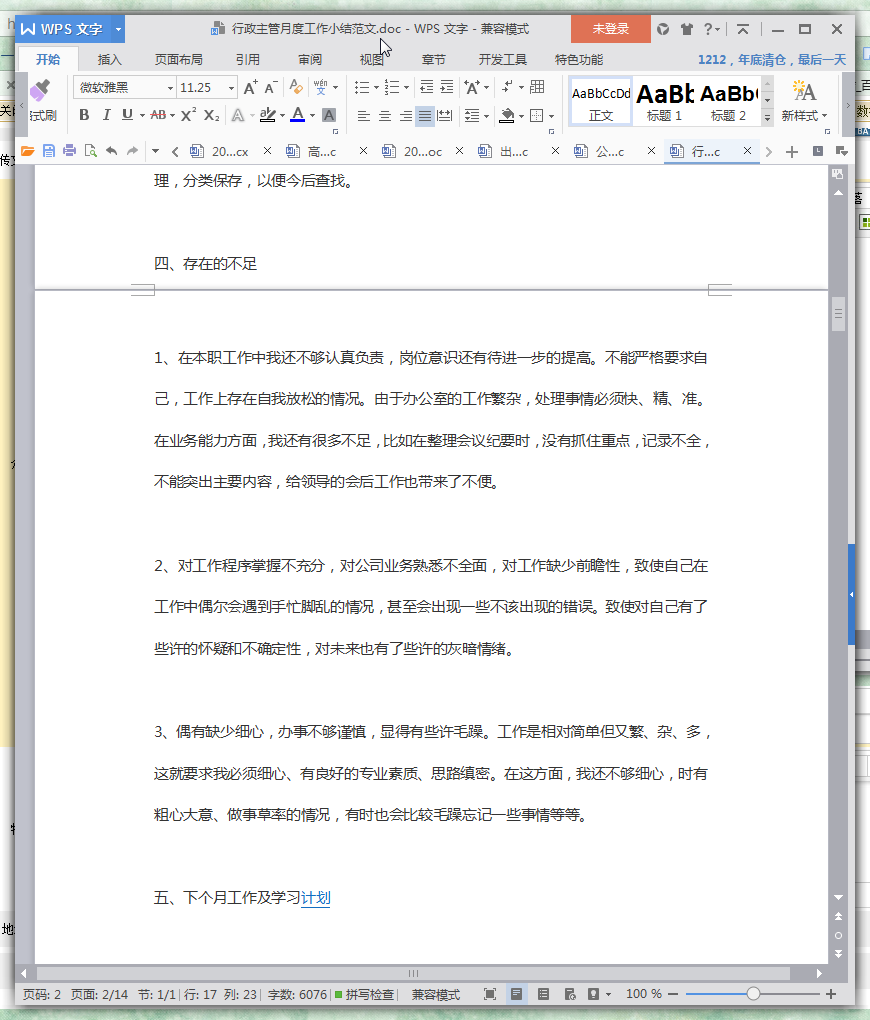Click the bulleted list icon
This screenshot has height=1020, width=870.
[362, 87]
